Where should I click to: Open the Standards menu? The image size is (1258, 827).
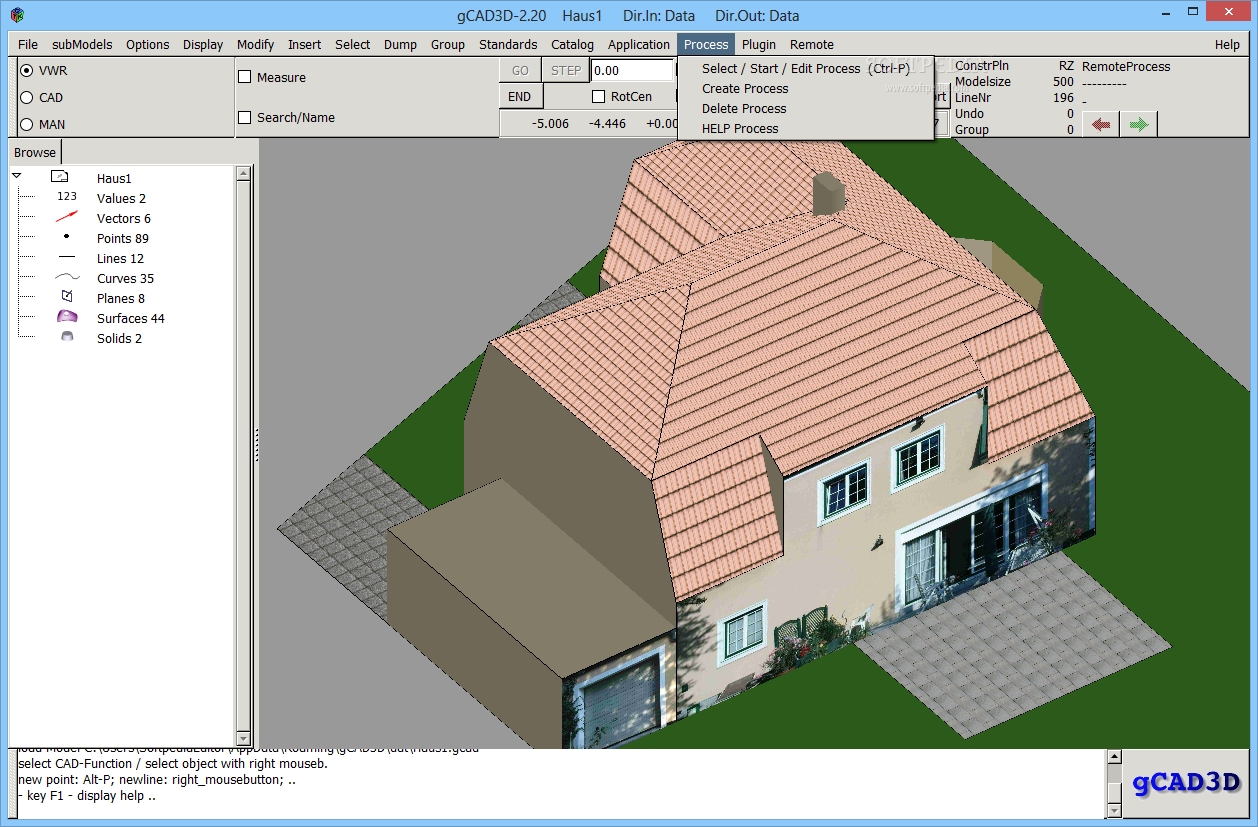tap(508, 44)
